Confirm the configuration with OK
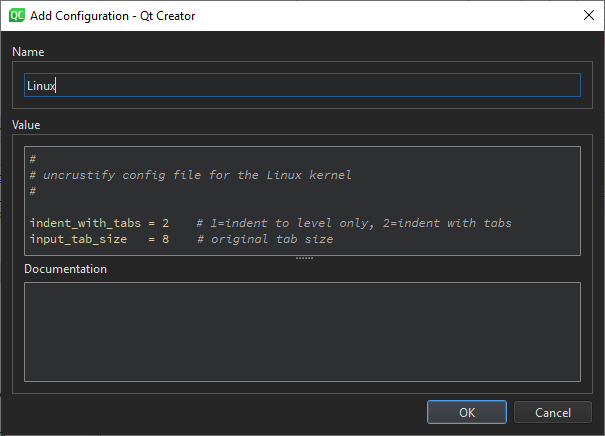This screenshot has width=605, height=436. coord(466,412)
